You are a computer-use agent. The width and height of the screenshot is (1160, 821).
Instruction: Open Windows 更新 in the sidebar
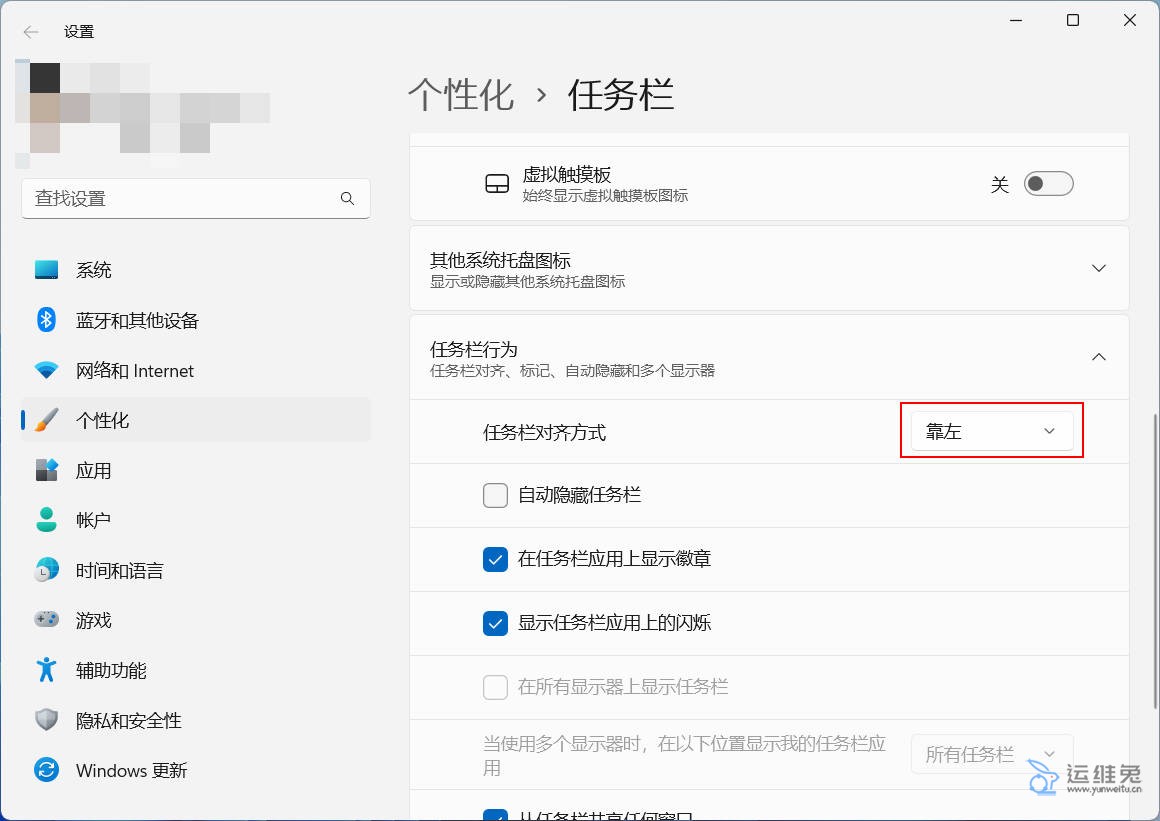point(131,770)
